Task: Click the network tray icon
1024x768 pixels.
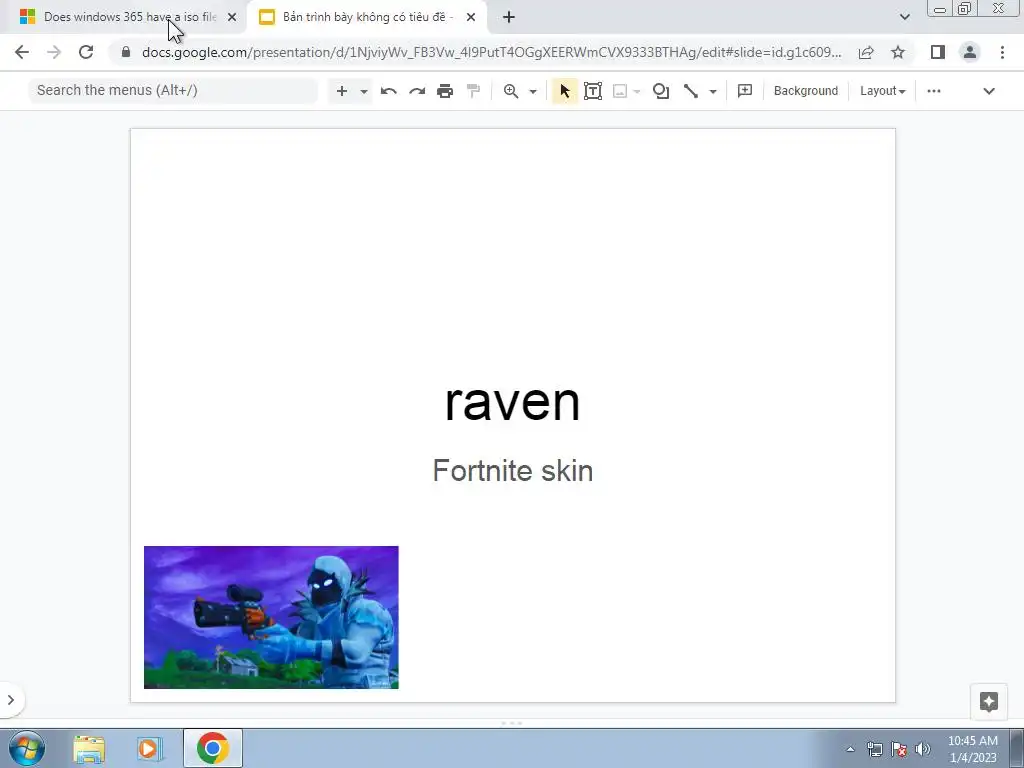Action: [874, 749]
